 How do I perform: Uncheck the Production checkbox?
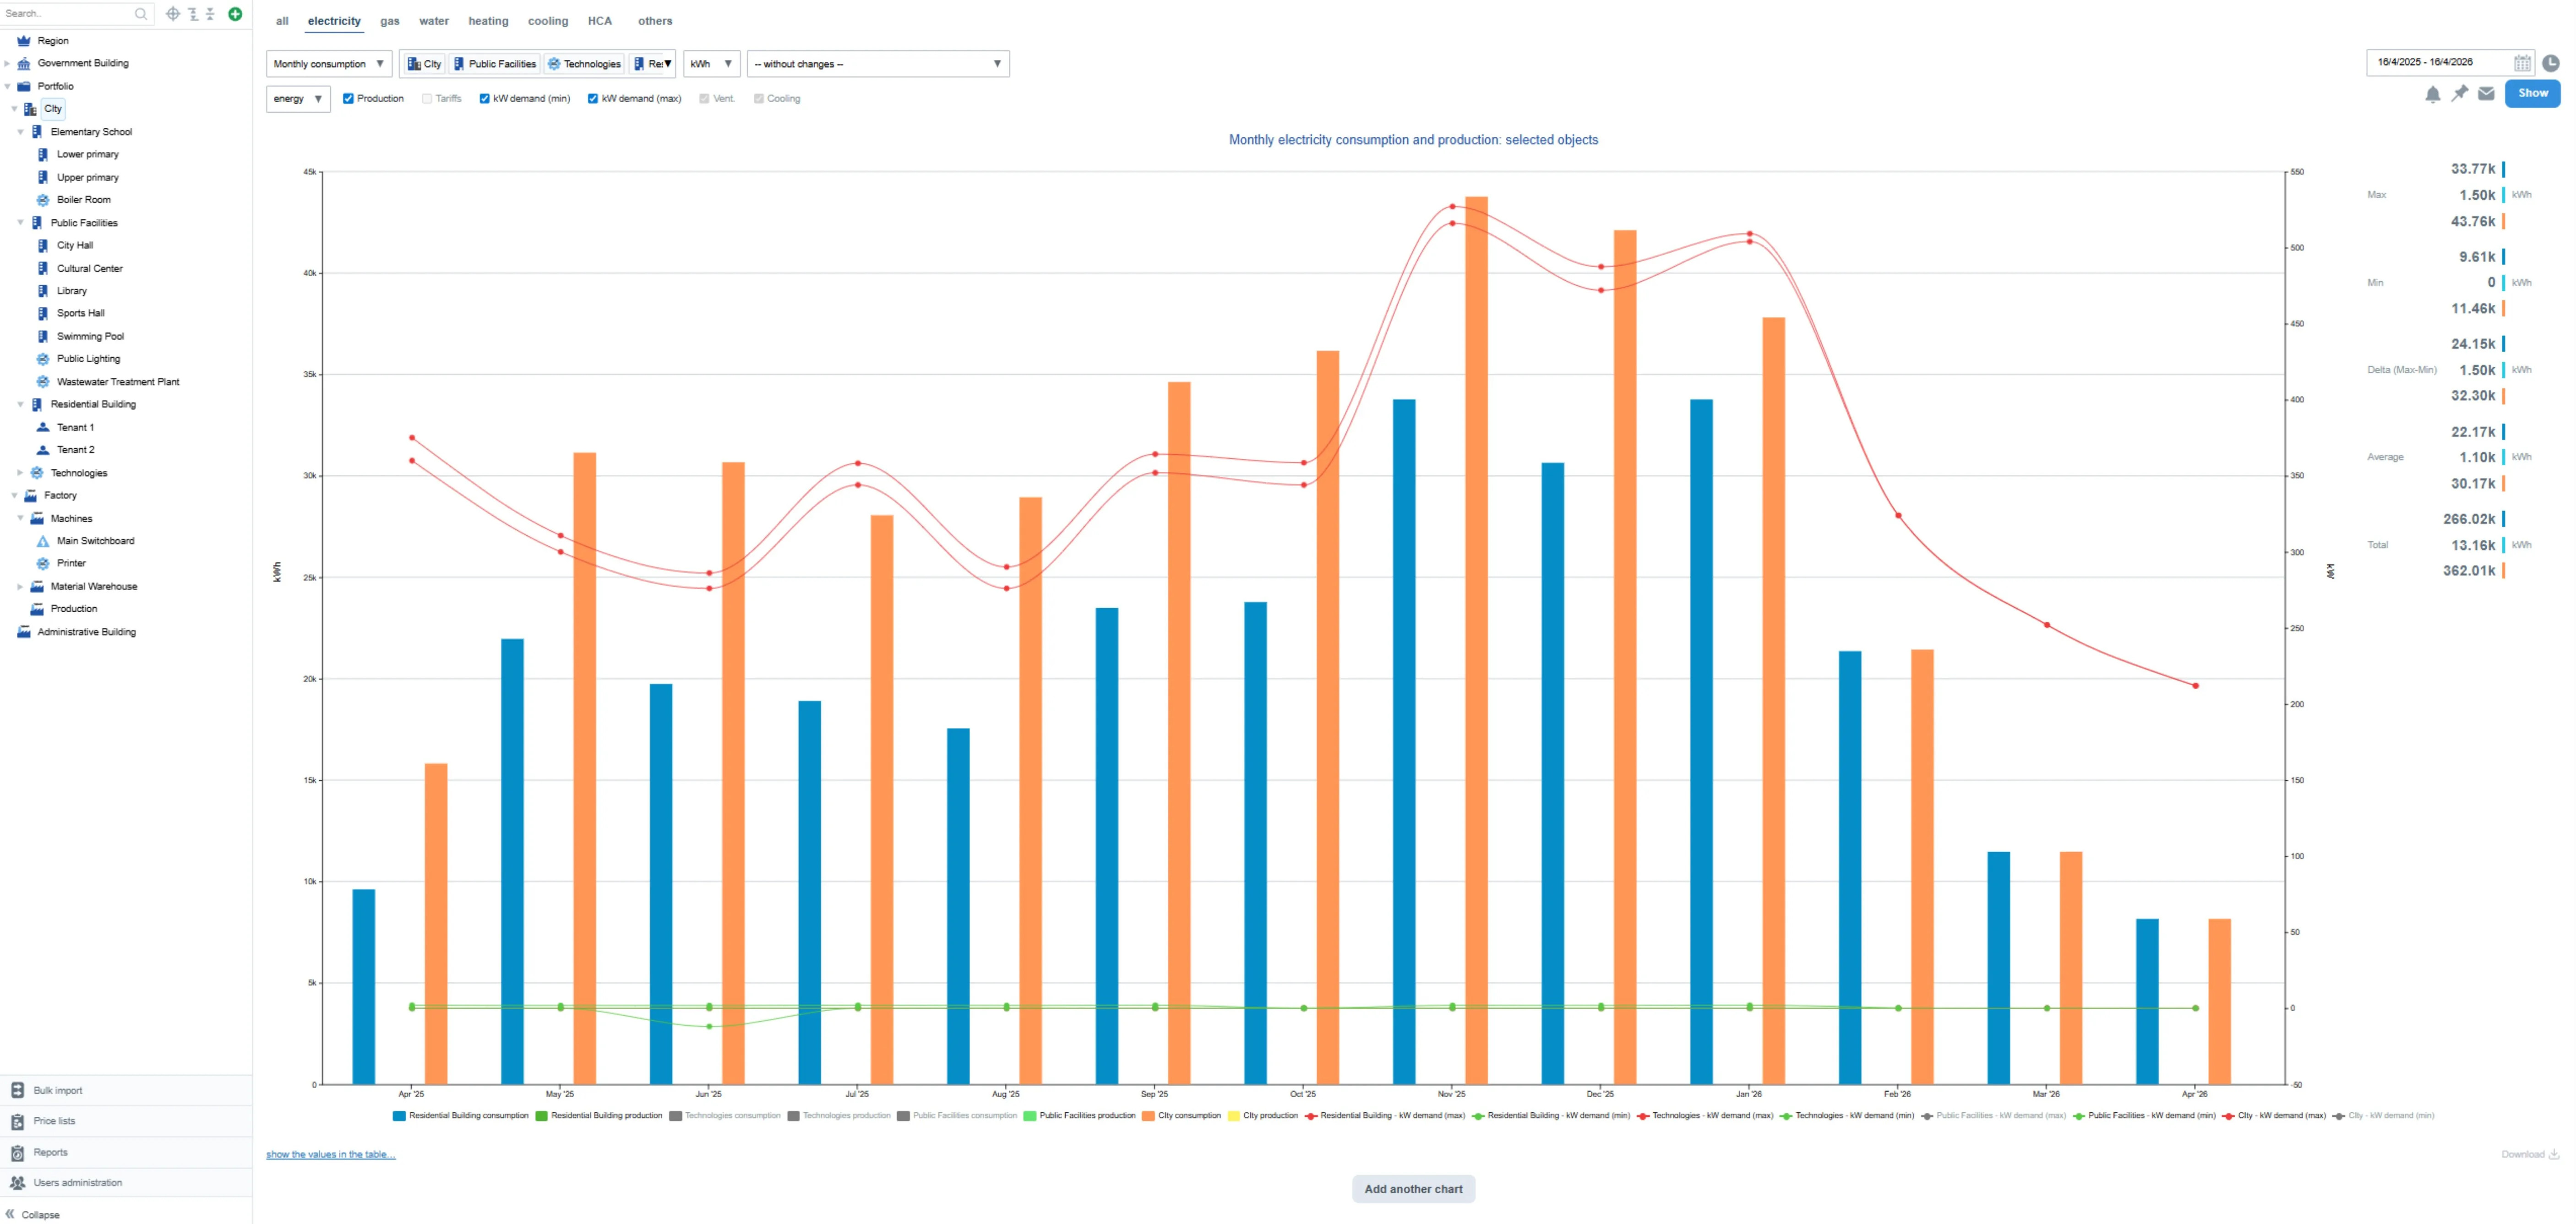coord(348,99)
